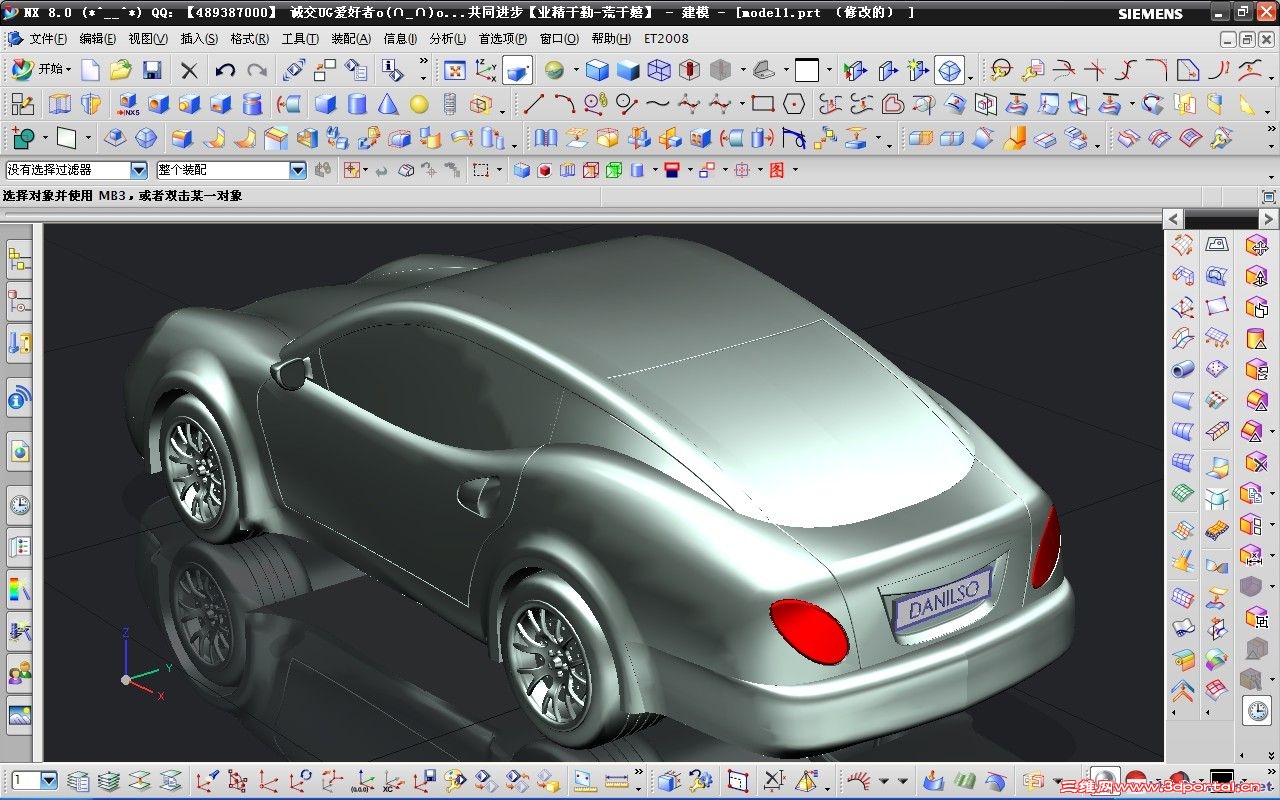Viewport: 1280px width, 800px height.
Task: Click the Undo arrow icon
Action: coord(225,70)
